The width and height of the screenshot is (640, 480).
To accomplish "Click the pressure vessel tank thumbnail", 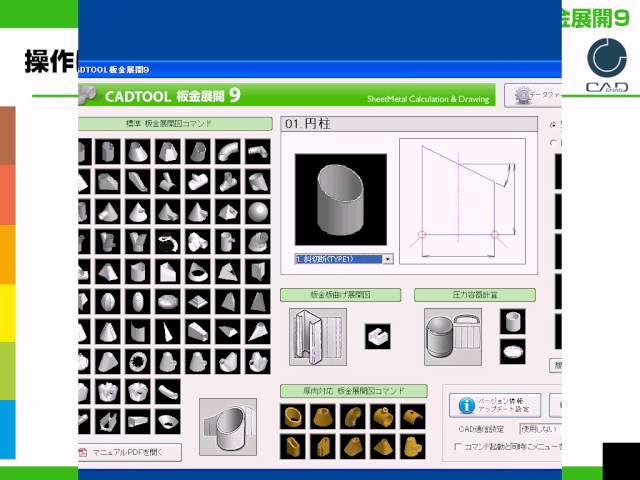I will [453, 337].
